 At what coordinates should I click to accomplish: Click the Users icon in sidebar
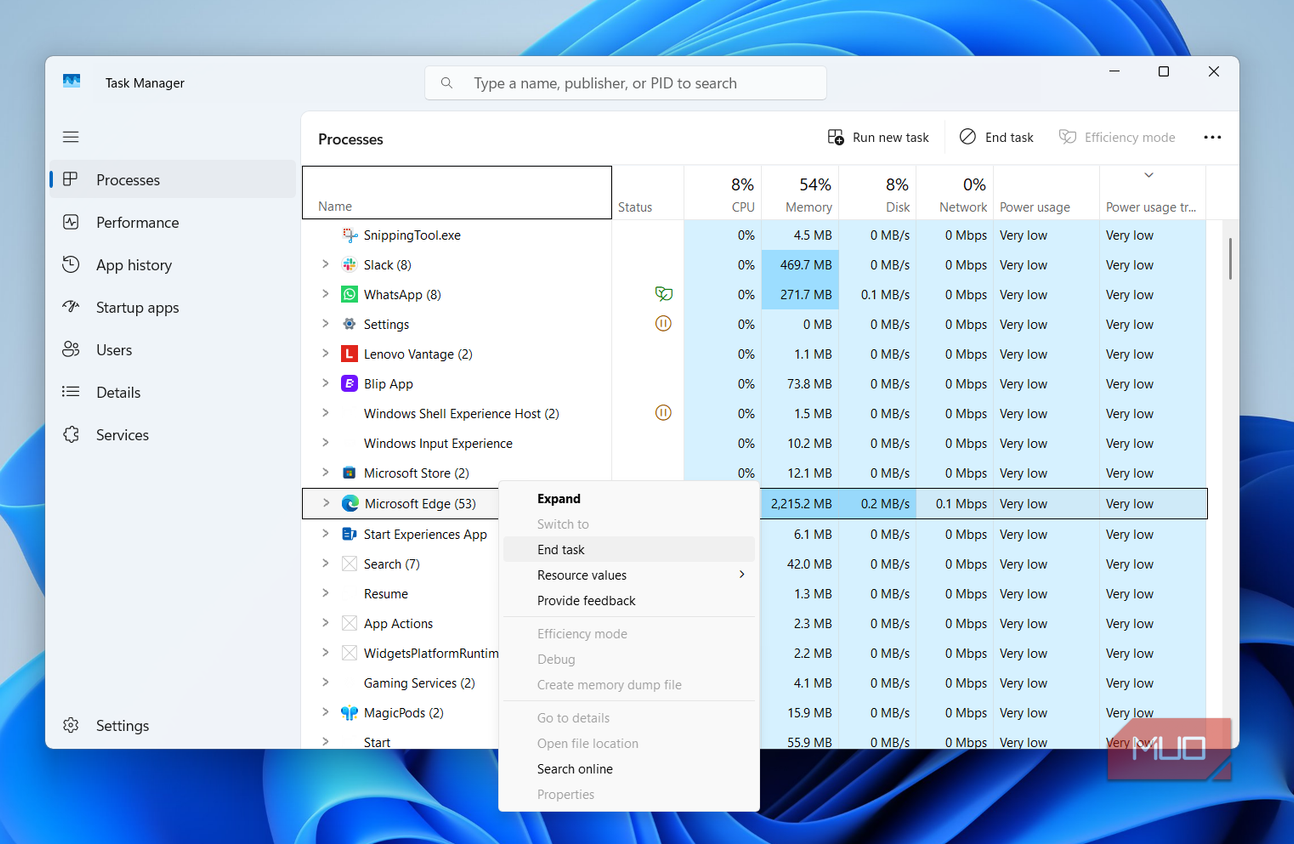(70, 349)
